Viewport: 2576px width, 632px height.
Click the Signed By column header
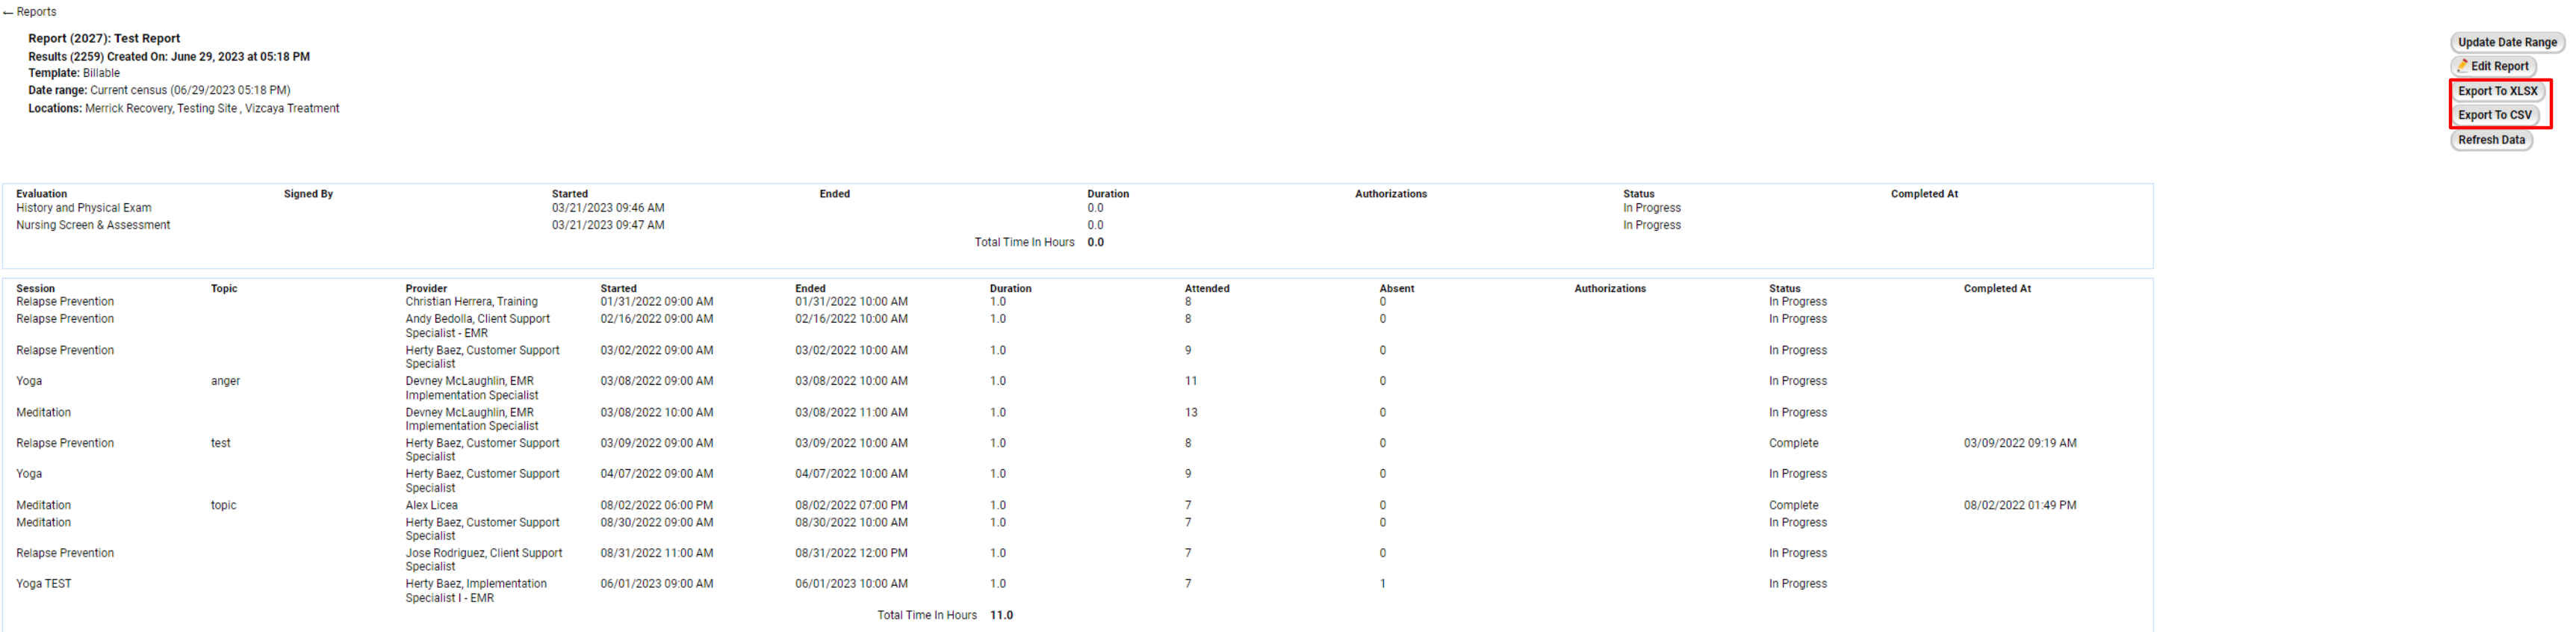tap(308, 194)
